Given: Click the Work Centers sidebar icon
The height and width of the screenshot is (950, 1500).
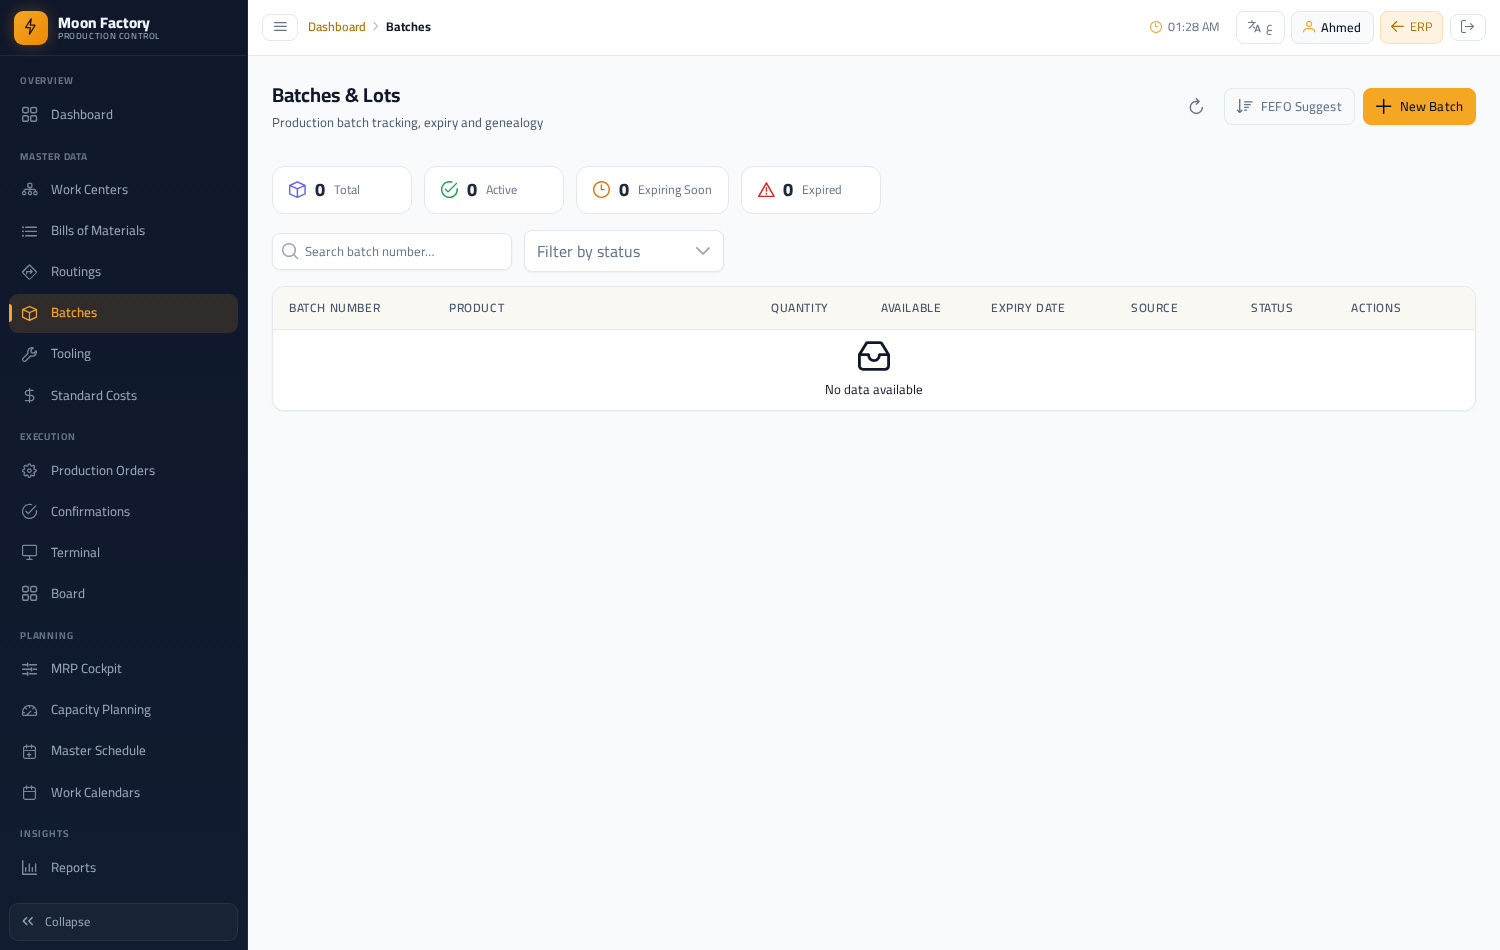Looking at the screenshot, I should click(30, 190).
